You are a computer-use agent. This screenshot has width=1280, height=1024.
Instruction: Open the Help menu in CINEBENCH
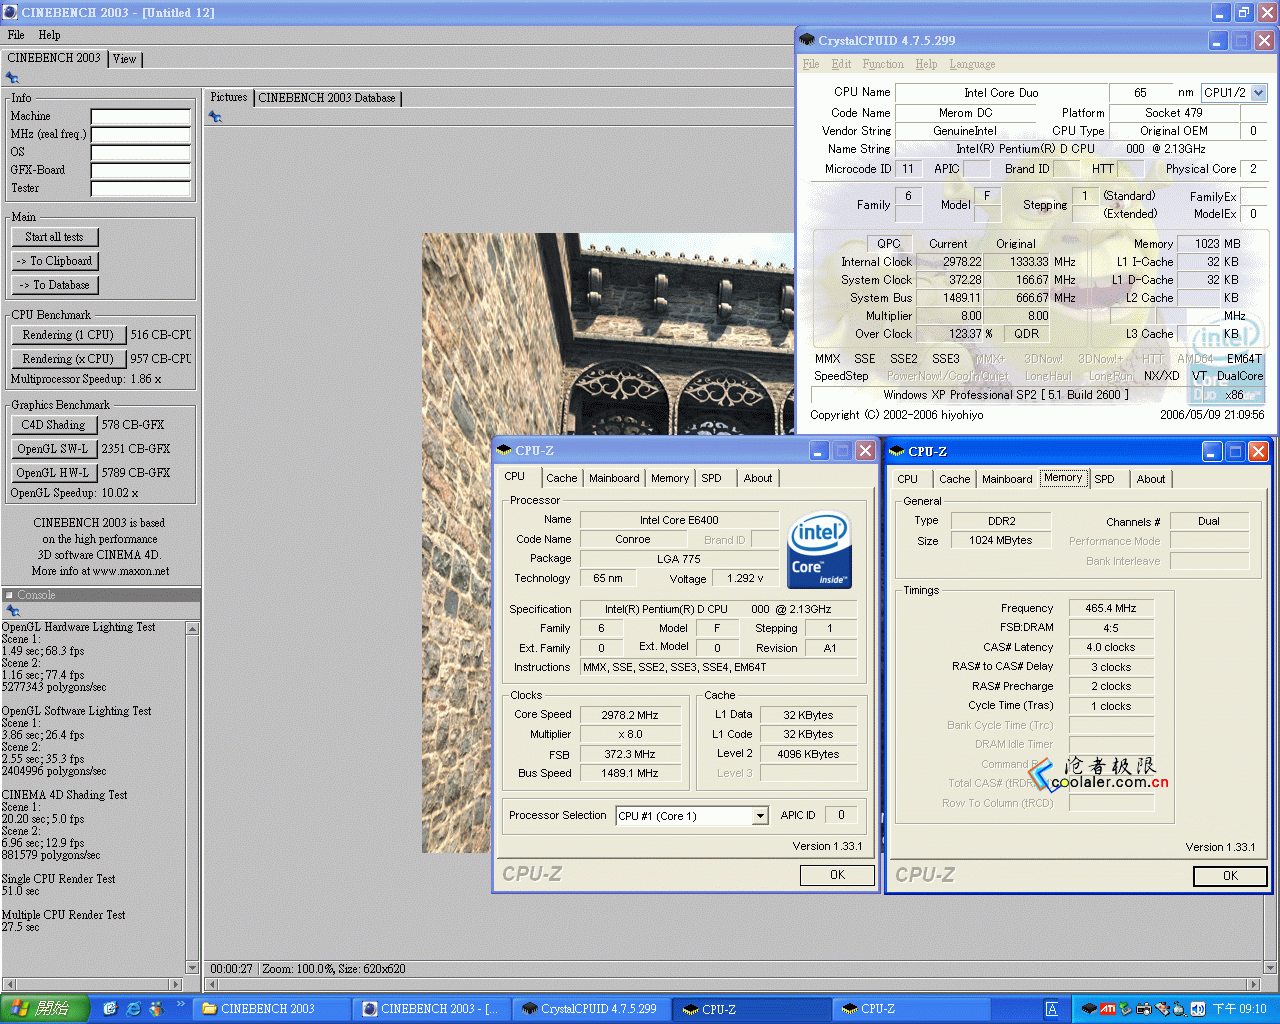click(49, 35)
